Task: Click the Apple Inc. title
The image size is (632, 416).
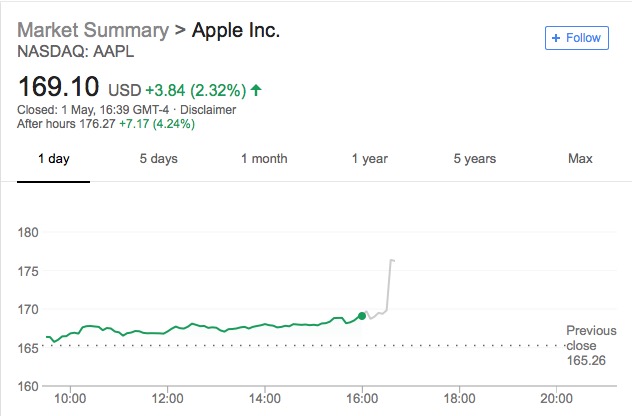Action: [235, 29]
